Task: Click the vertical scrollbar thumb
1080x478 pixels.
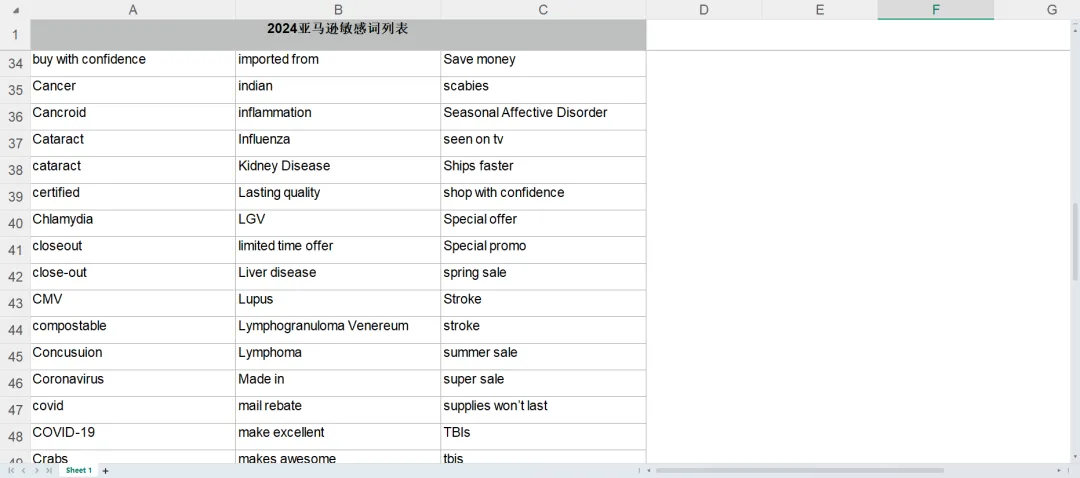Action: pos(1075,241)
